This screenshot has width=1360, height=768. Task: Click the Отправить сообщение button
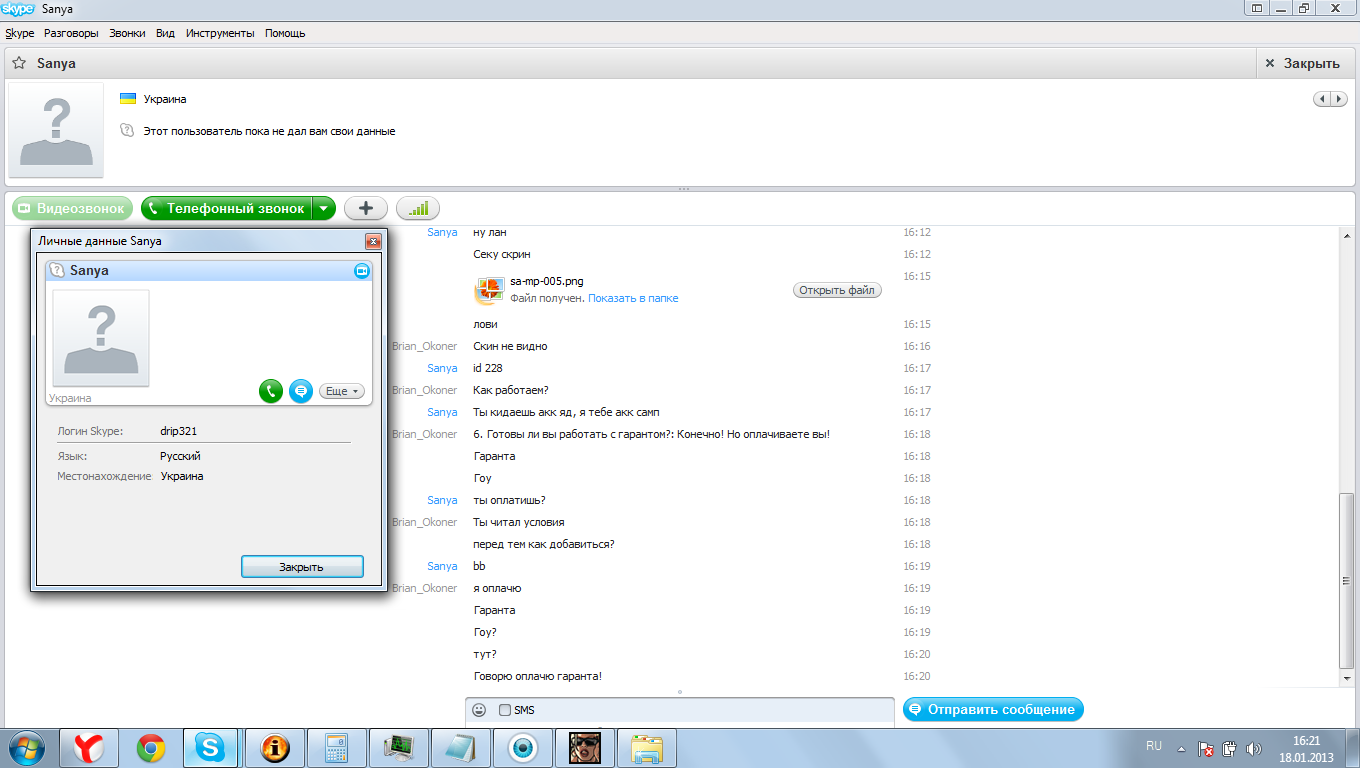coord(993,709)
